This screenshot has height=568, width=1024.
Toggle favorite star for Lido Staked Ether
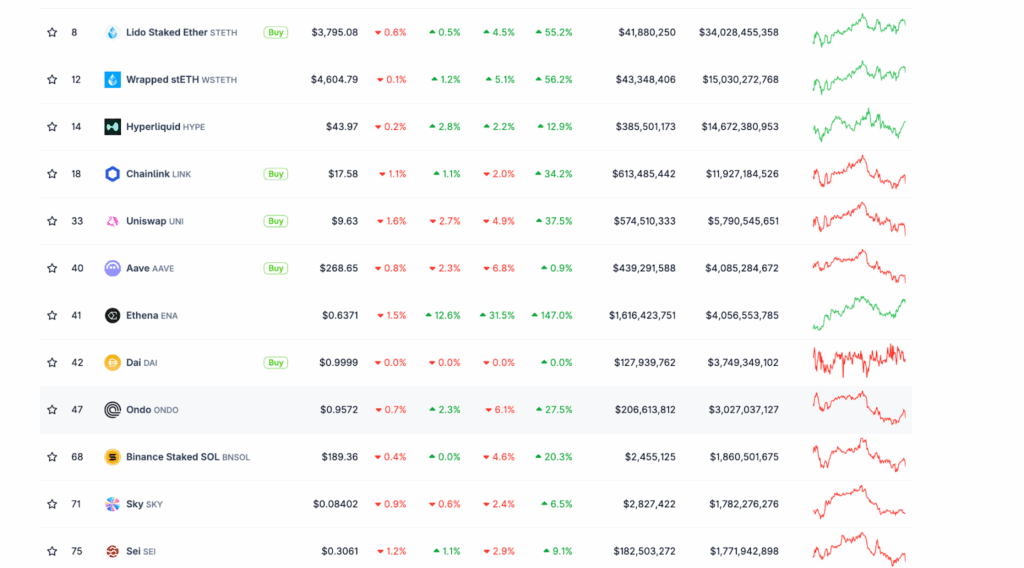coord(52,32)
